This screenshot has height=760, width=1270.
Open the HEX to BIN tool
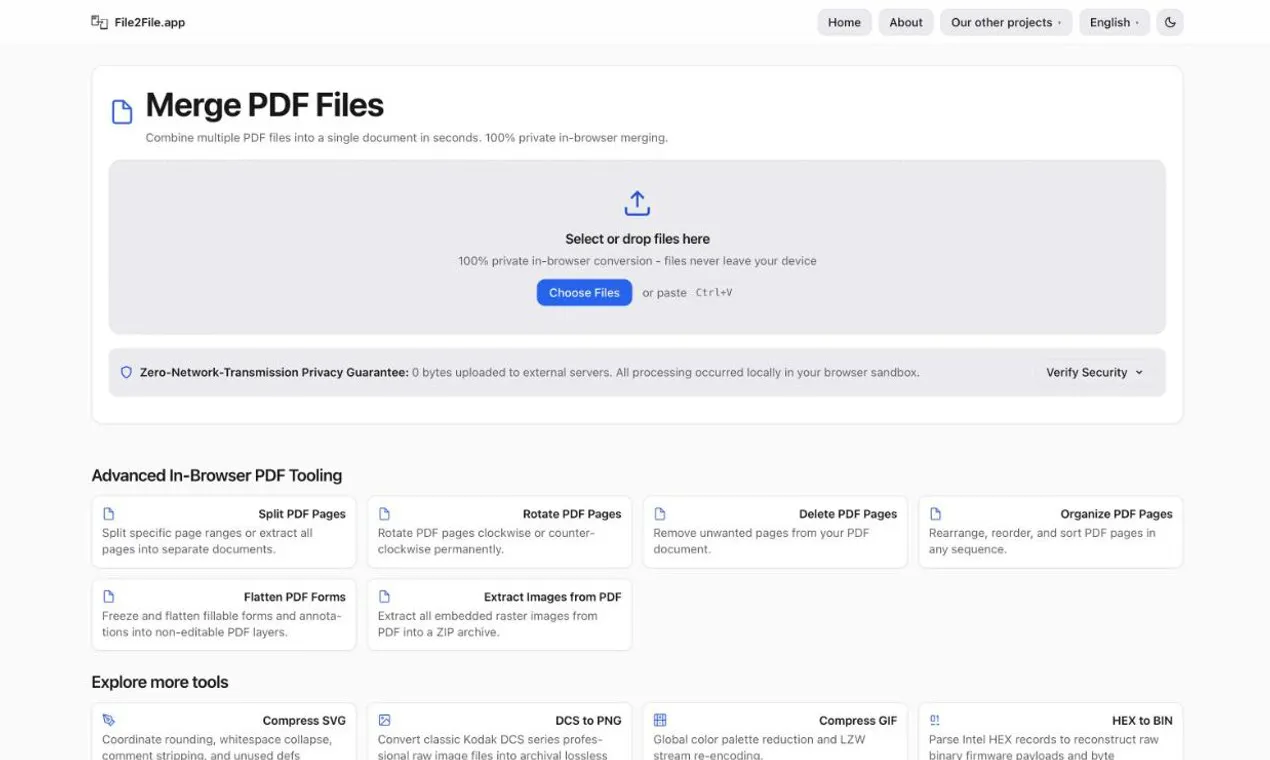[x=1050, y=732]
